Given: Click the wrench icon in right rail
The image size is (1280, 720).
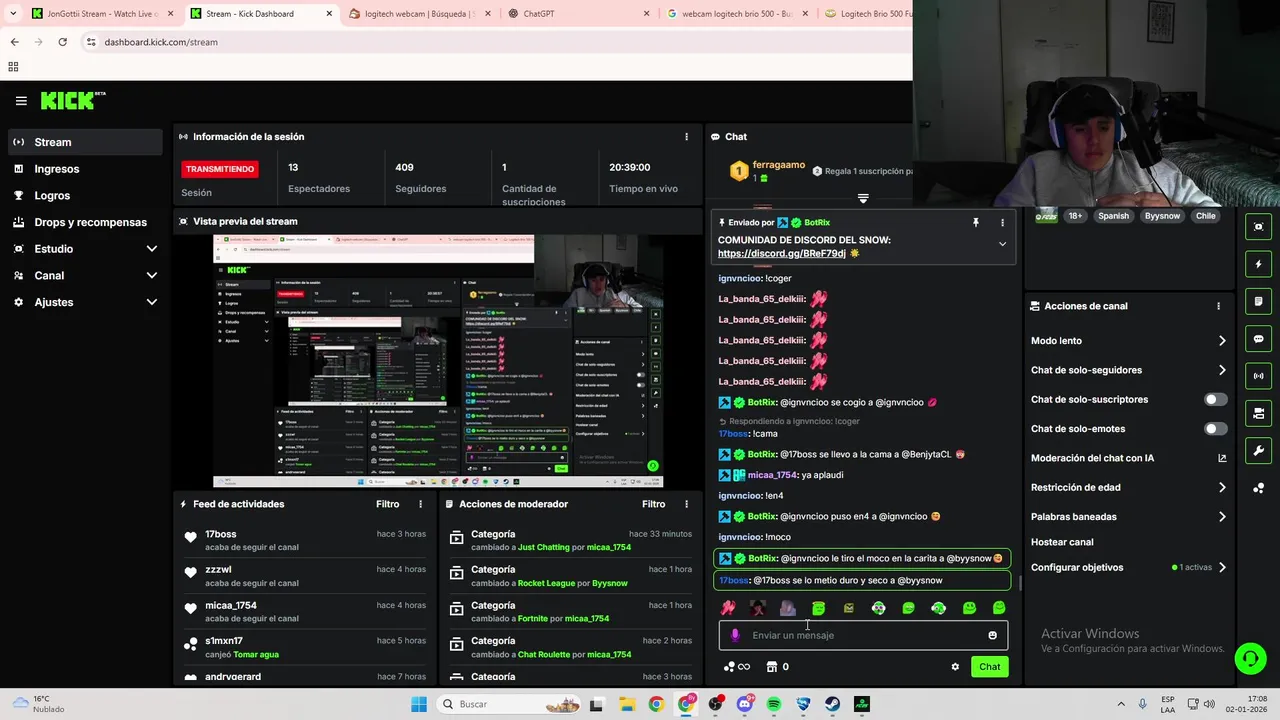Looking at the screenshot, I should tap(1258, 450).
